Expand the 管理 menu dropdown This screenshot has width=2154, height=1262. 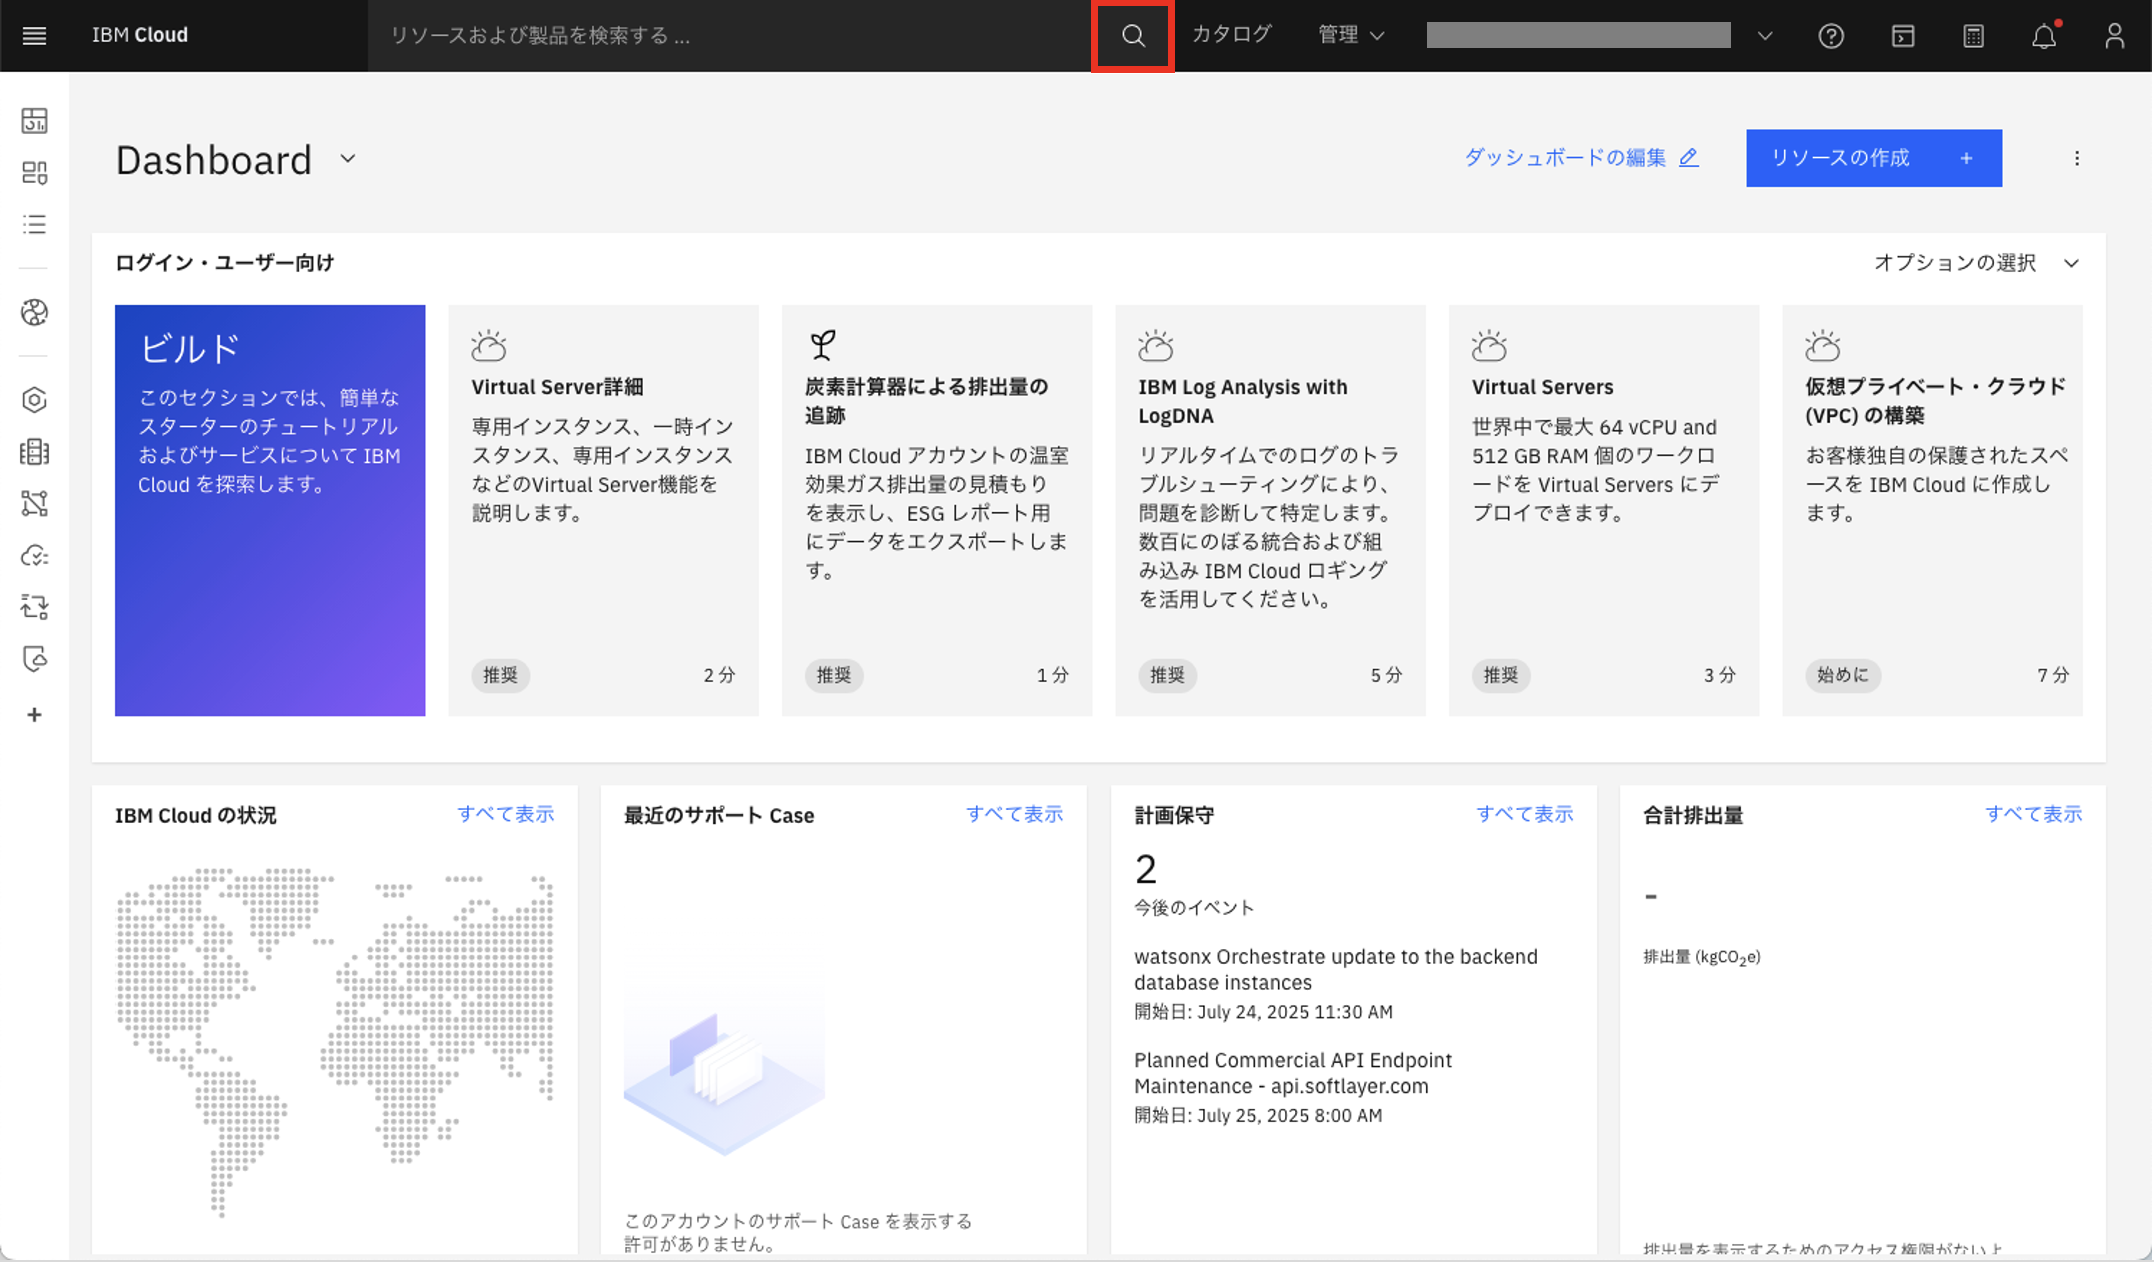[x=1350, y=35]
